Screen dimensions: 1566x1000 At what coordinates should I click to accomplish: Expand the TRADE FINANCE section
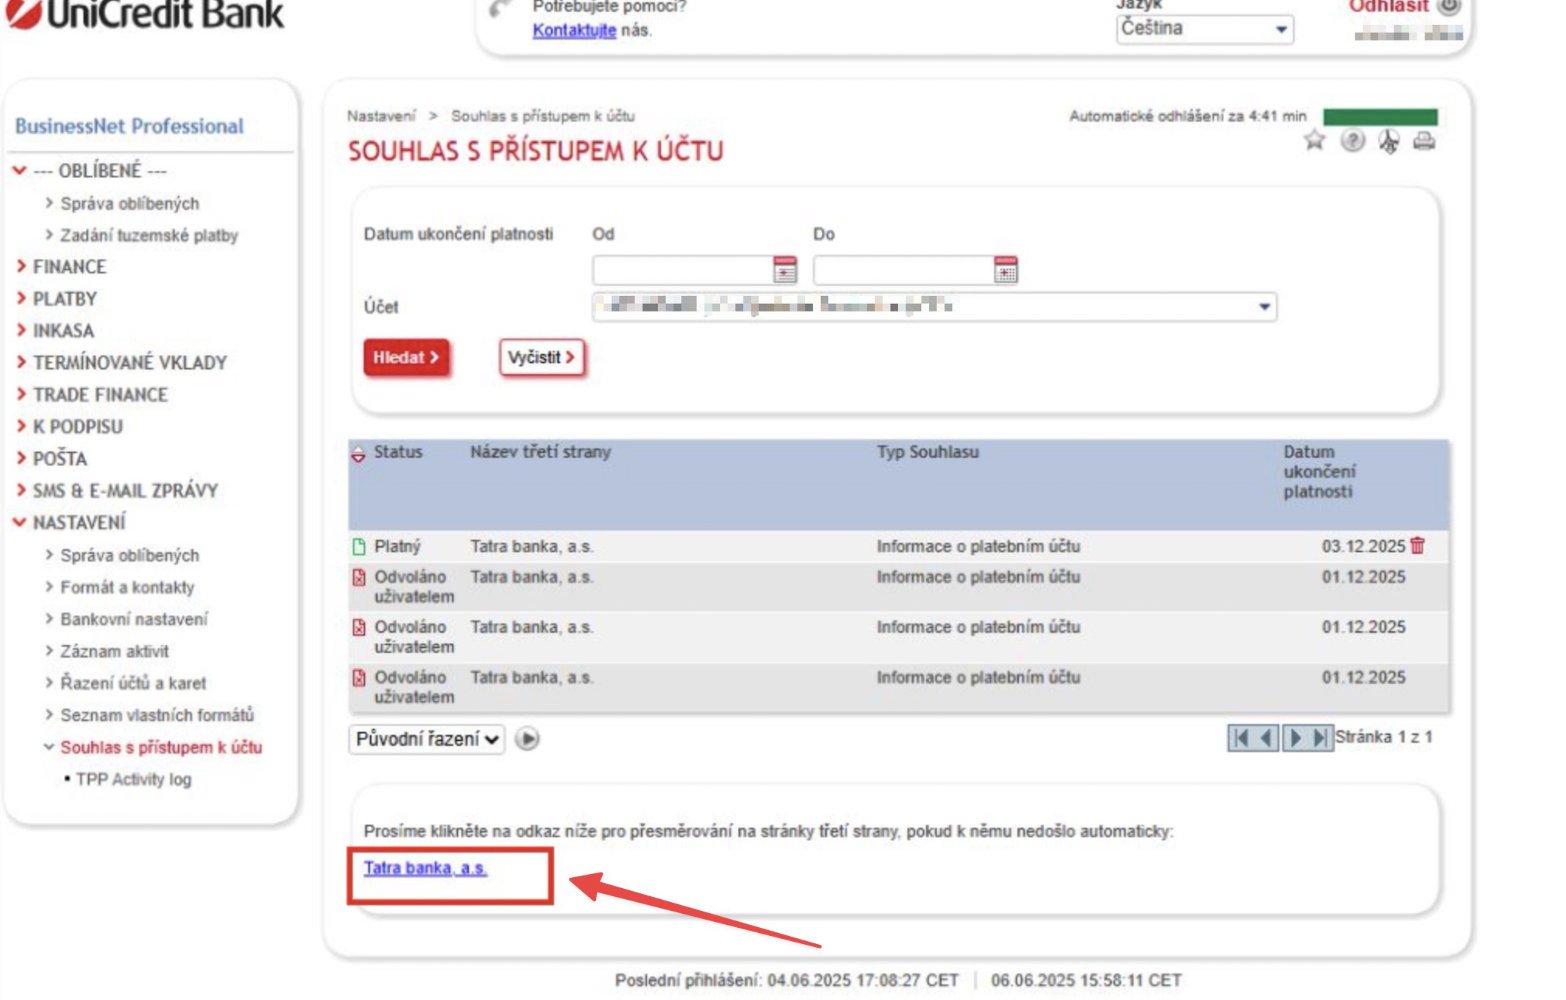[91, 394]
